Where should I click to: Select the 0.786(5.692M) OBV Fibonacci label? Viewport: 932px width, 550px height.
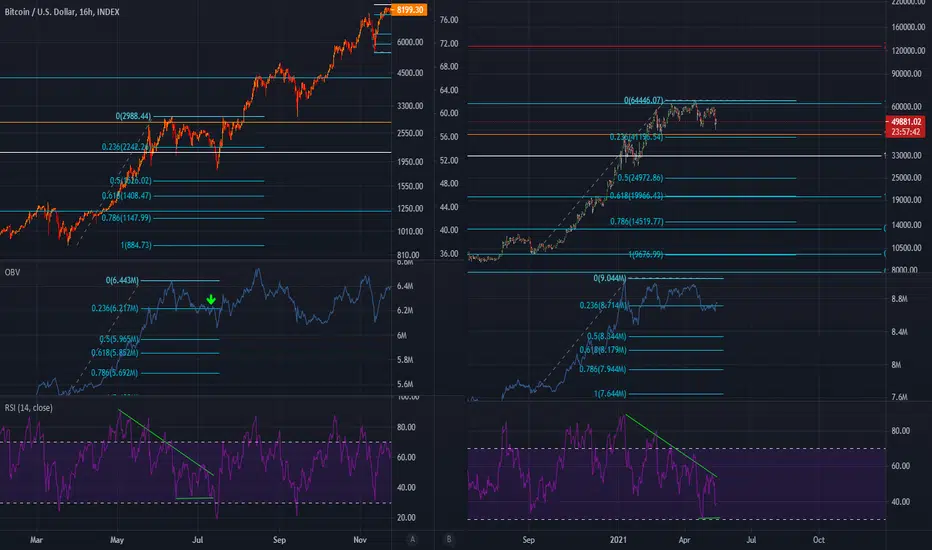[x=115, y=373]
